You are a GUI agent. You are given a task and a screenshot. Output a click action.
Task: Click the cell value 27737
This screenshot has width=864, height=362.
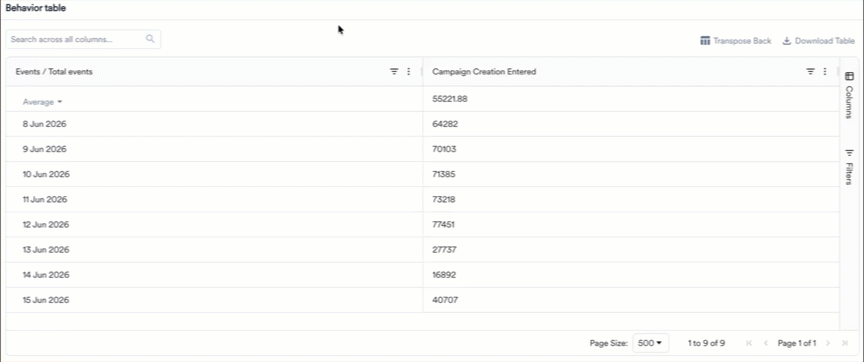pyautogui.click(x=444, y=250)
